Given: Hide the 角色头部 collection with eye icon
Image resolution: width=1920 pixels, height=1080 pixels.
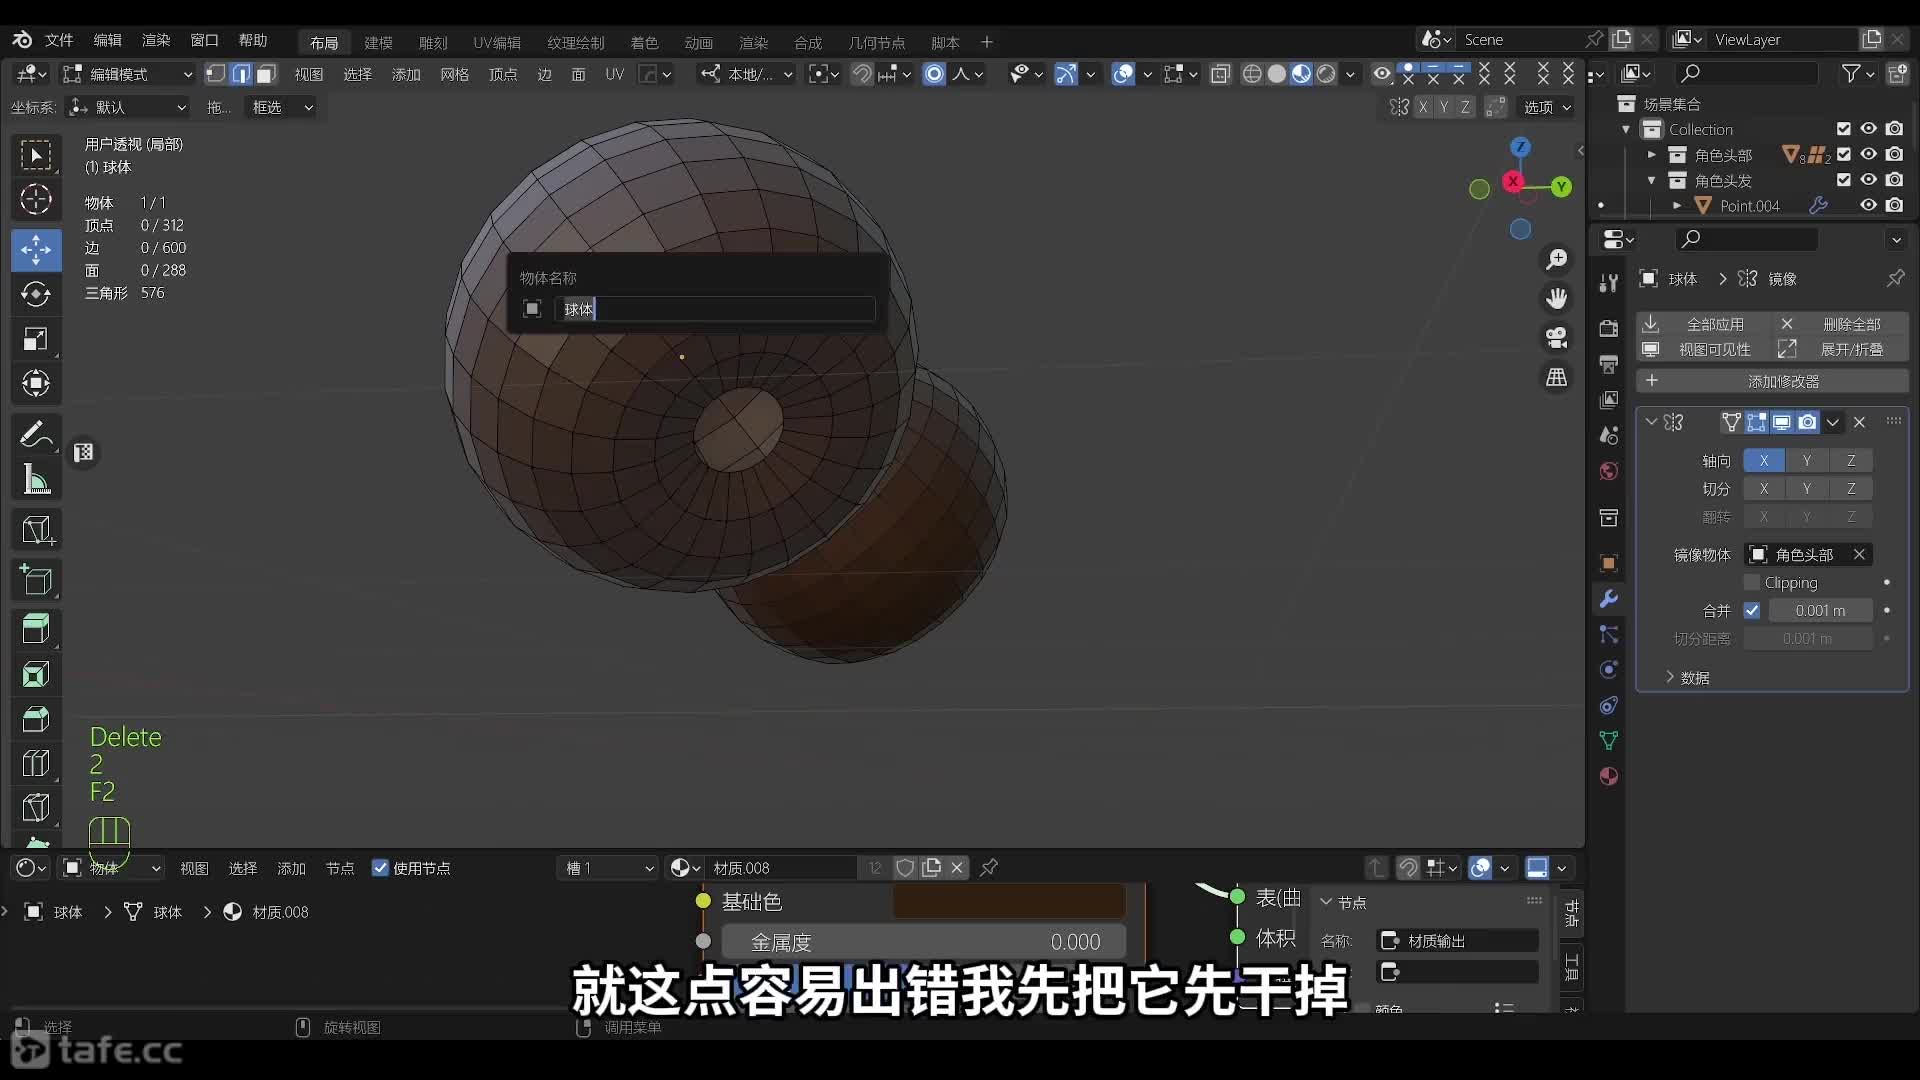Looking at the screenshot, I should tap(1868, 154).
